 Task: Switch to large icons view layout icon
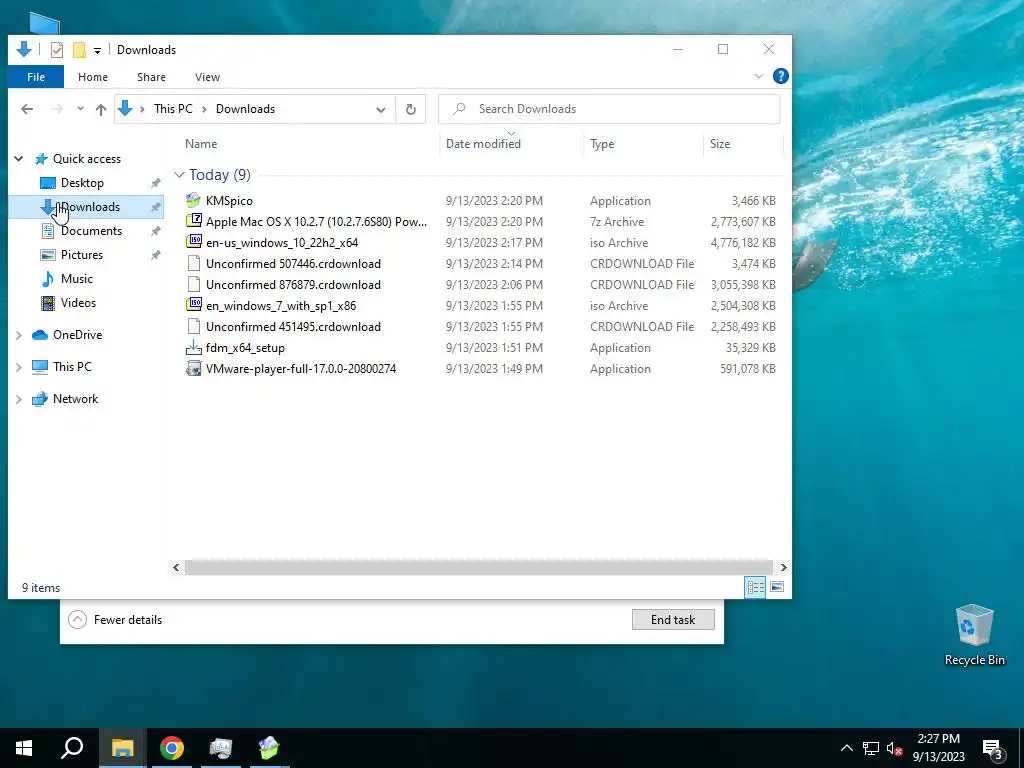point(776,587)
